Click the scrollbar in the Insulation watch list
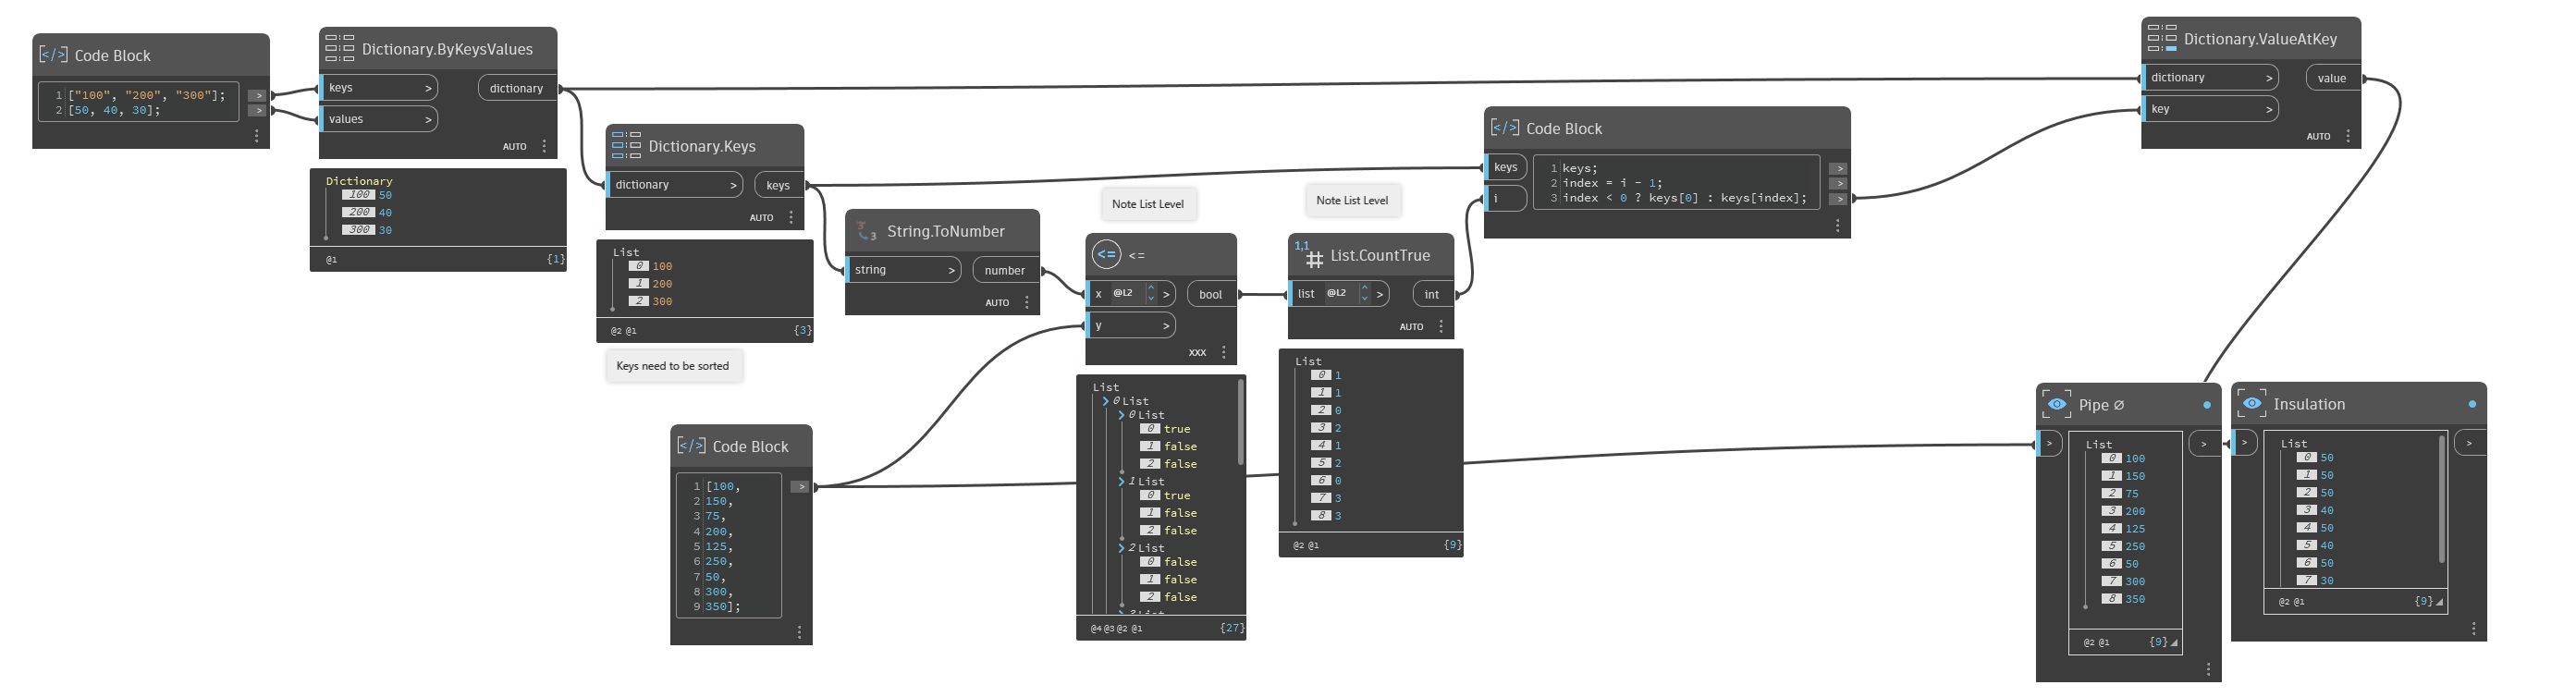 click(2441, 498)
